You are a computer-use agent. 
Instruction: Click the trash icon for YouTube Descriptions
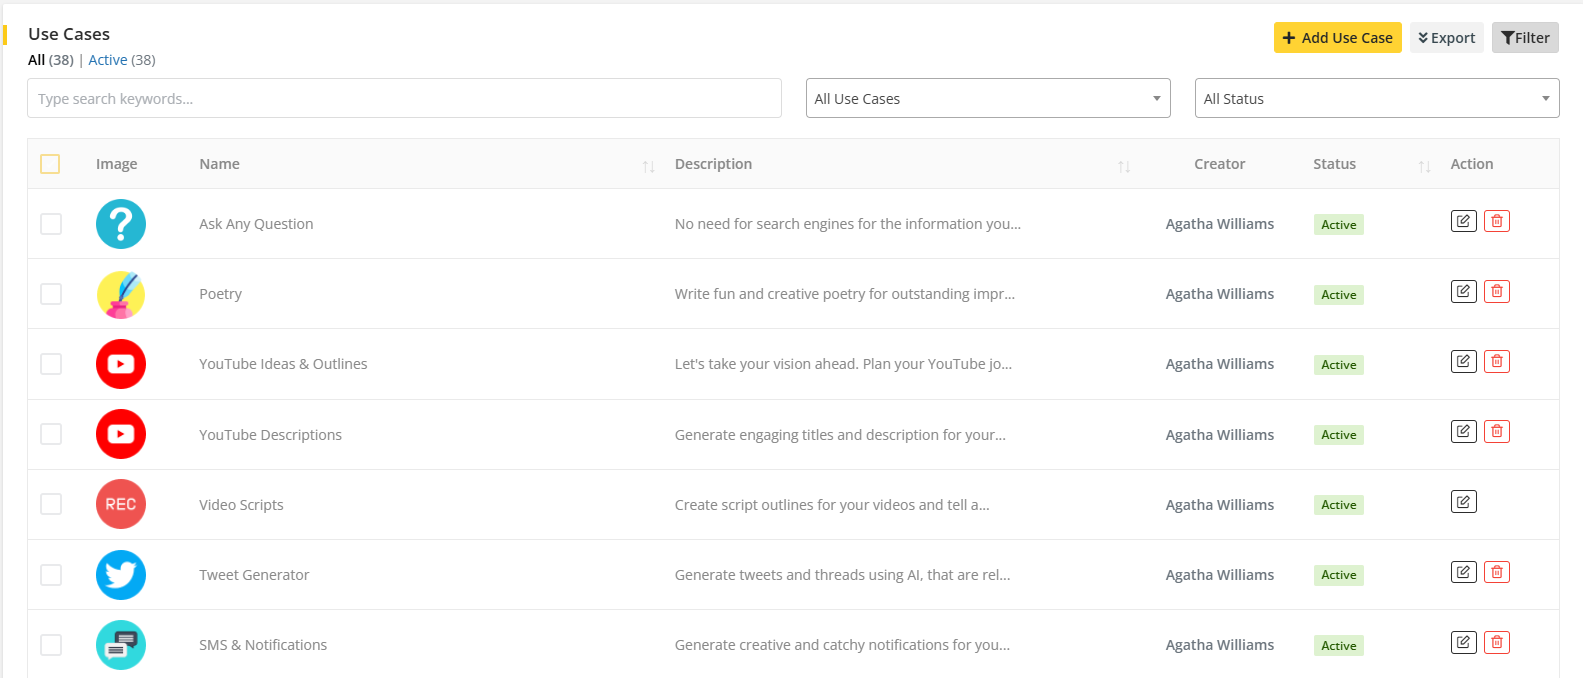tap(1496, 431)
